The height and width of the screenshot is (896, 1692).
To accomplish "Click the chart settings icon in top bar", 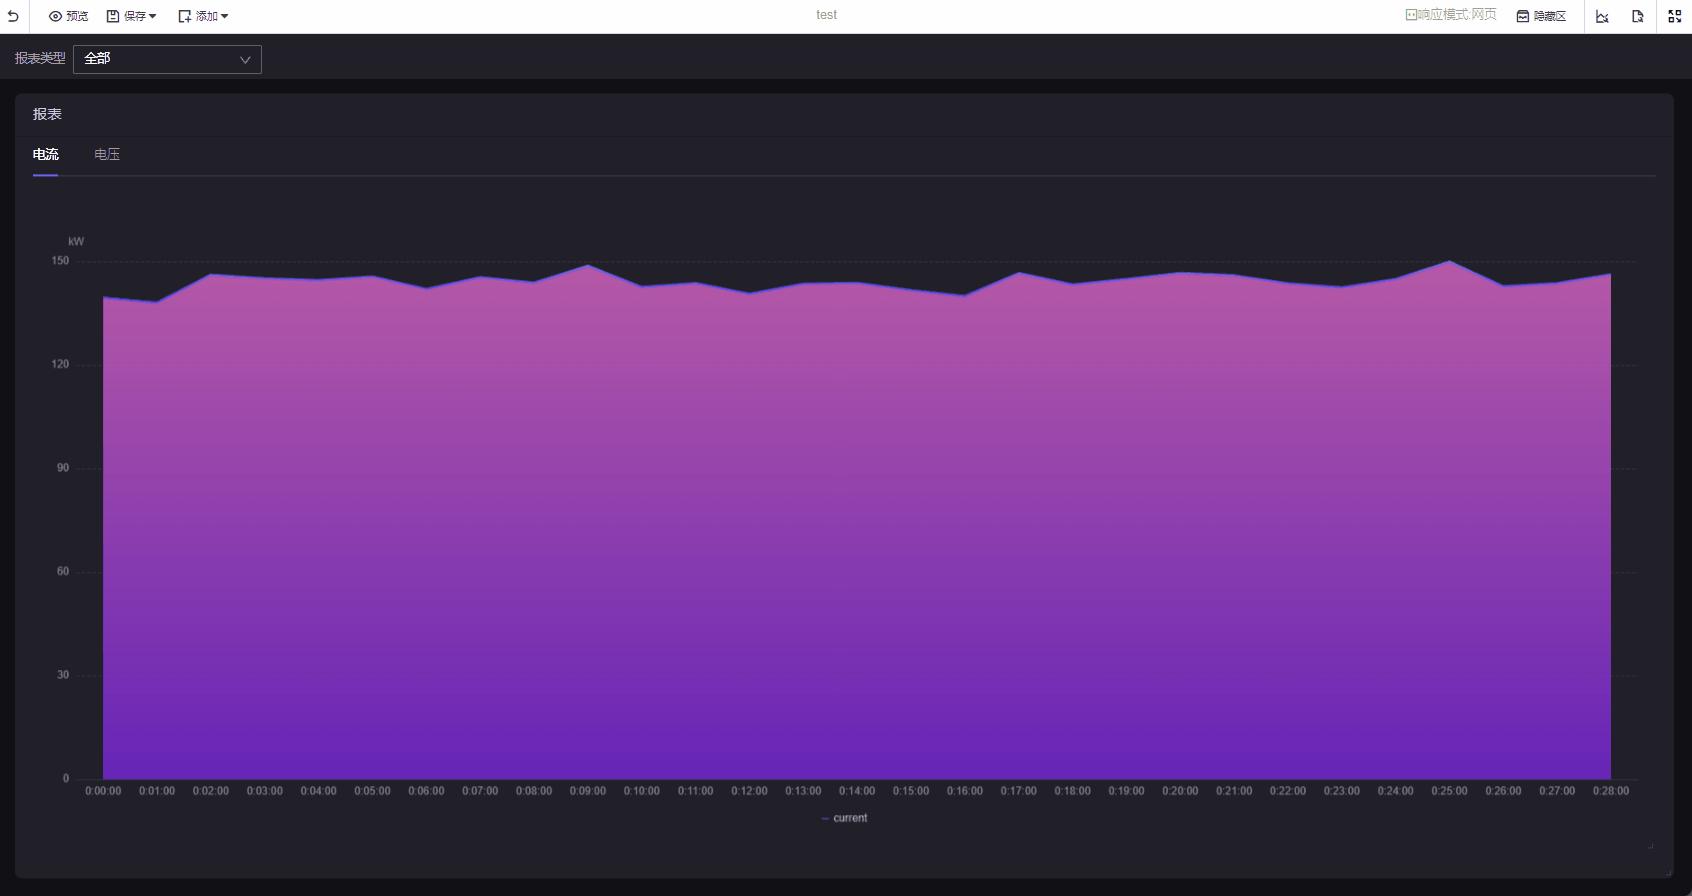I will pos(1602,16).
